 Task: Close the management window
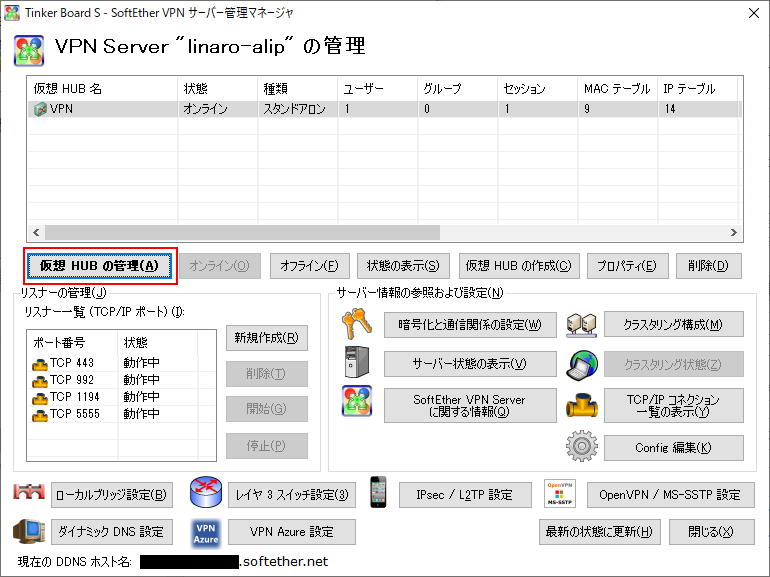(x=754, y=13)
